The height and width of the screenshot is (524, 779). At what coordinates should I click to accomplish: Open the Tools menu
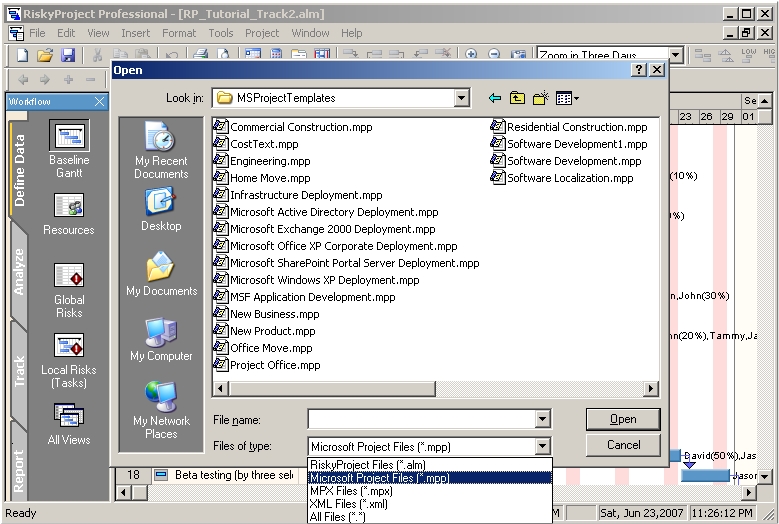click(221, 33)
